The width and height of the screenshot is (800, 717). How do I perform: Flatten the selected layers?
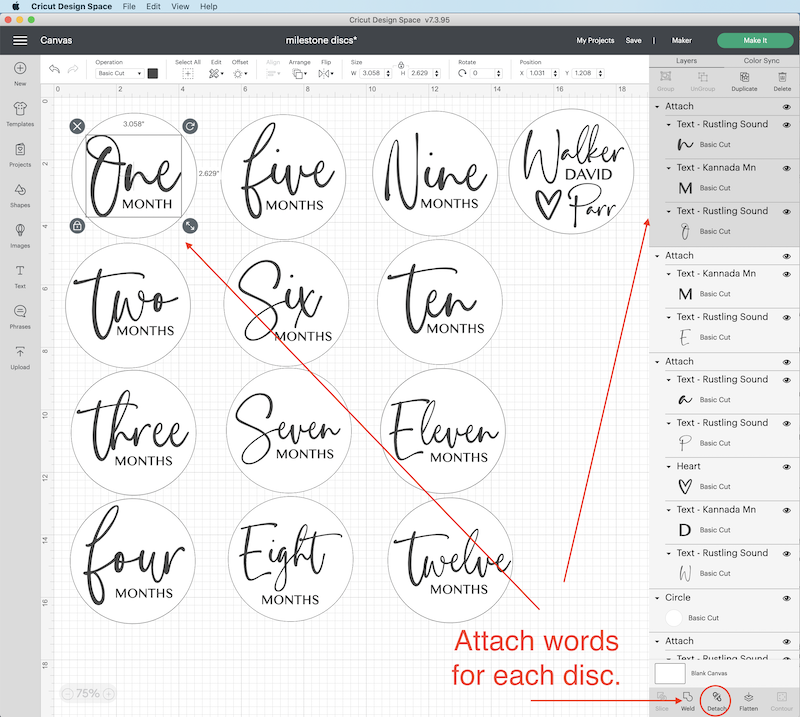(748, 701)
